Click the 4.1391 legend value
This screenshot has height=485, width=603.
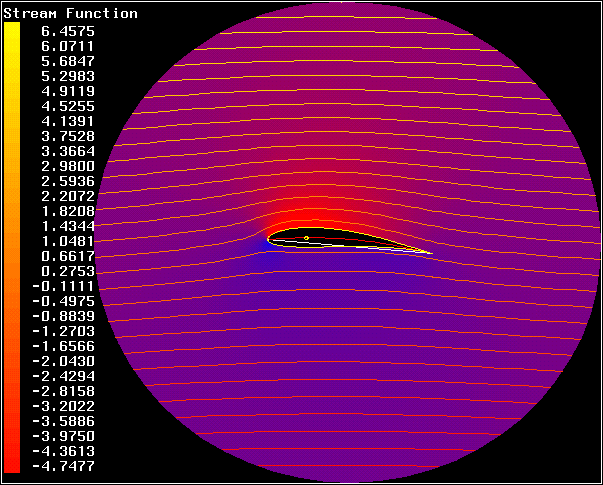(68, 121)
